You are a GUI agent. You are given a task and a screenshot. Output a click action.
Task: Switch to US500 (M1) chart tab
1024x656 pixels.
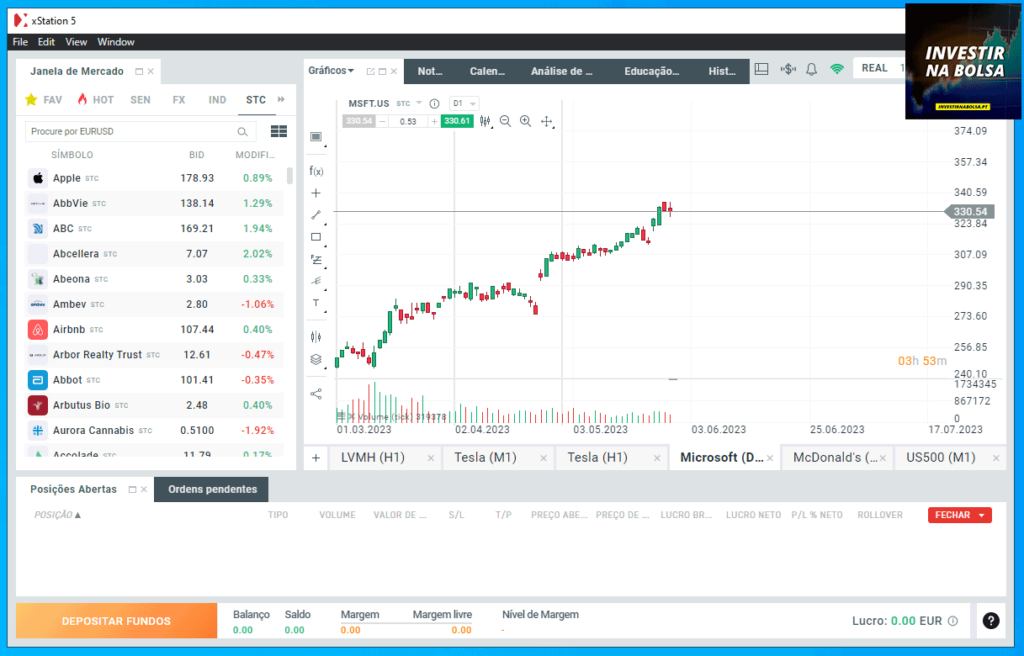tap(940, 457)
